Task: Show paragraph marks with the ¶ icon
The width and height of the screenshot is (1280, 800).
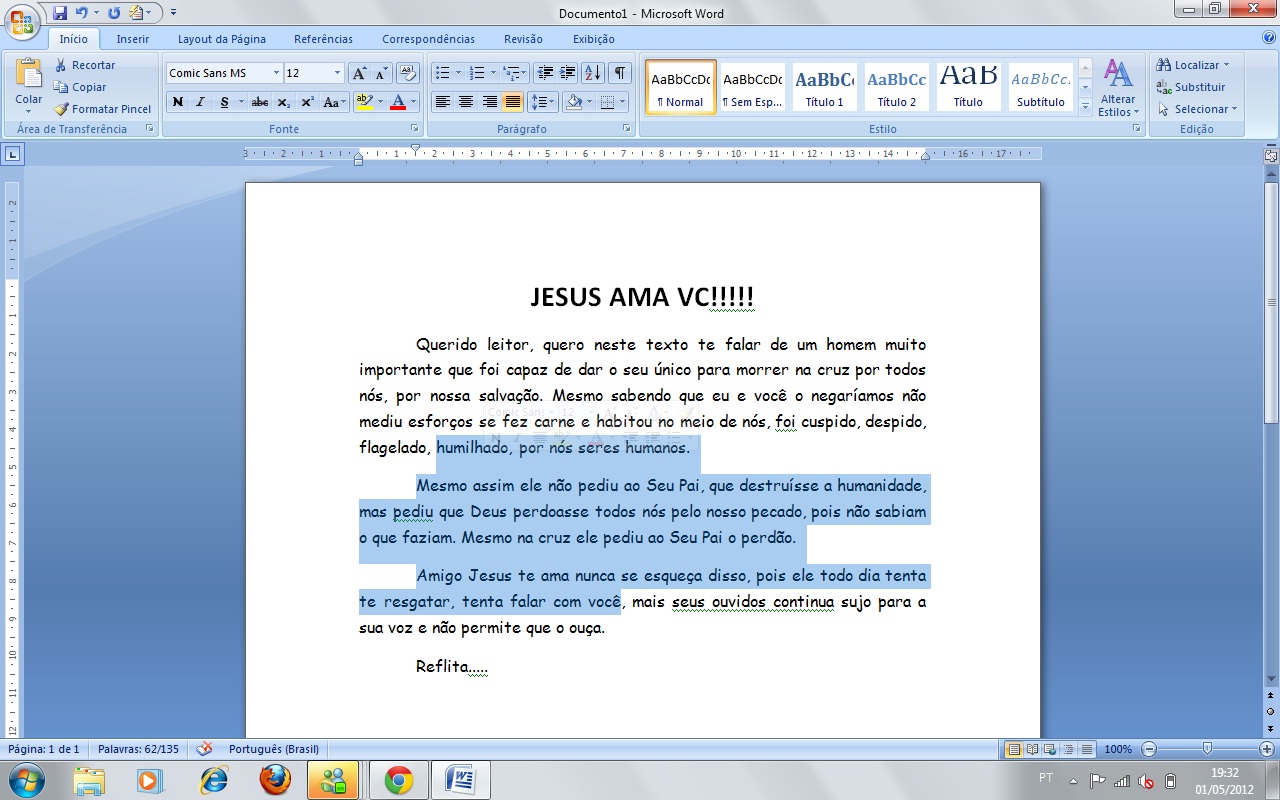Action: pos(619,73)
